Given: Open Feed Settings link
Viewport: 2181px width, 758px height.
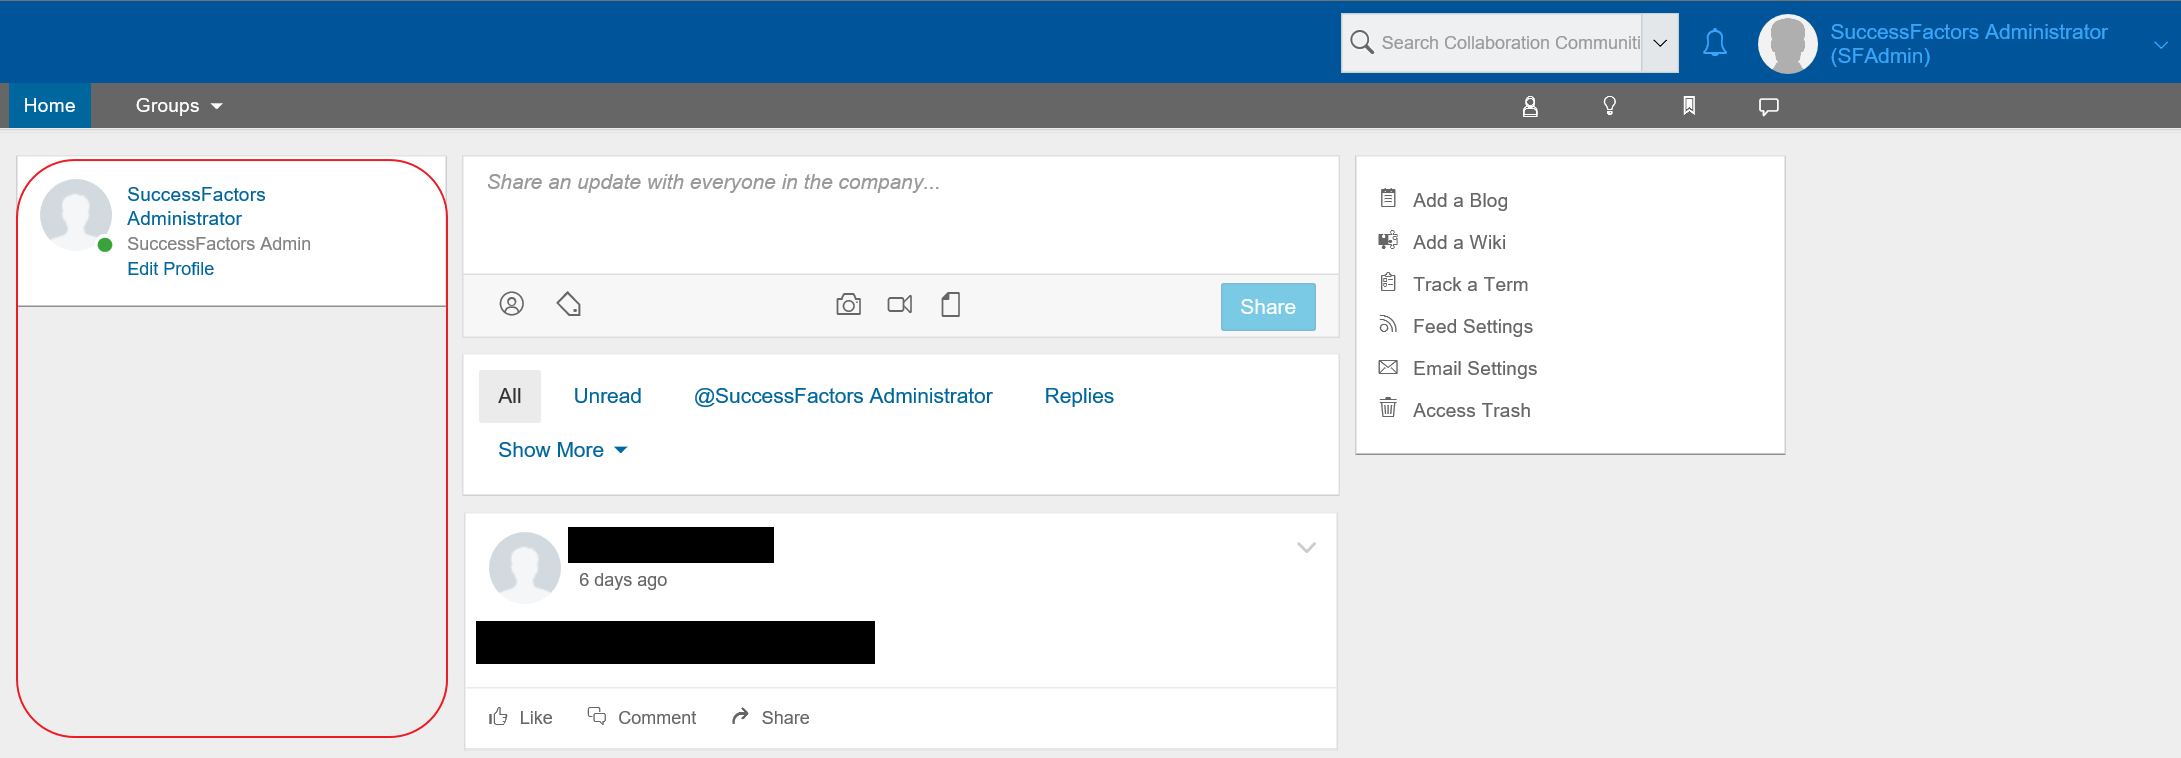Looking at the screenshot, I should pyautogui.click(x=1472, y=326).
